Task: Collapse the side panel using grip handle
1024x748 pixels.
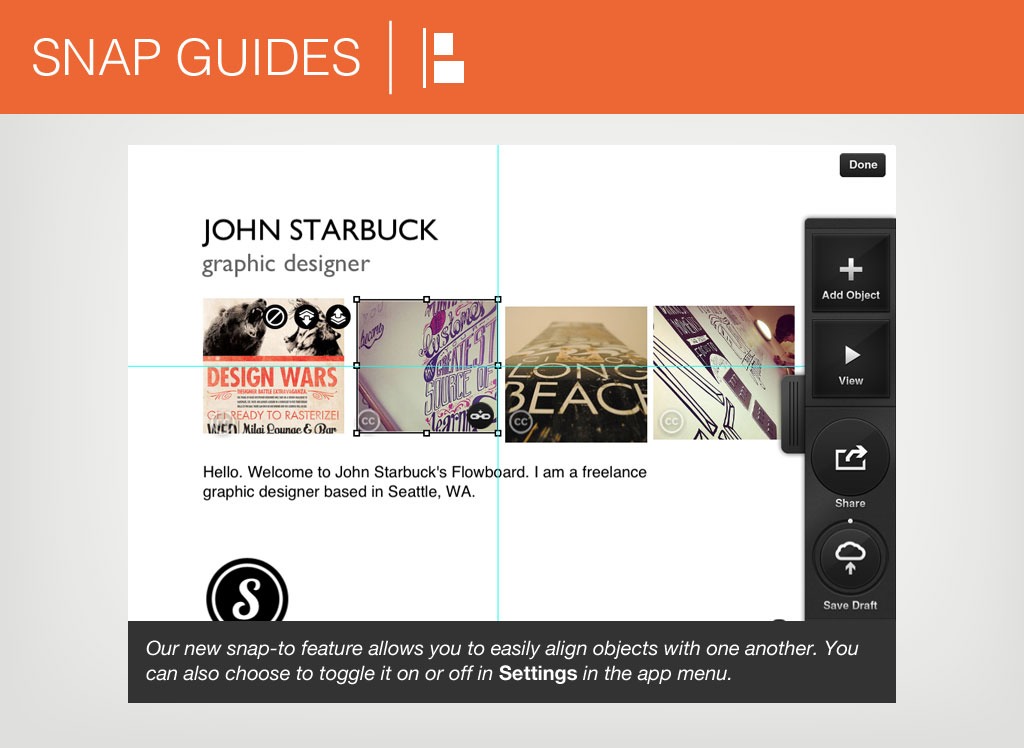Action: pyautogui.click(x=792, y=414)
